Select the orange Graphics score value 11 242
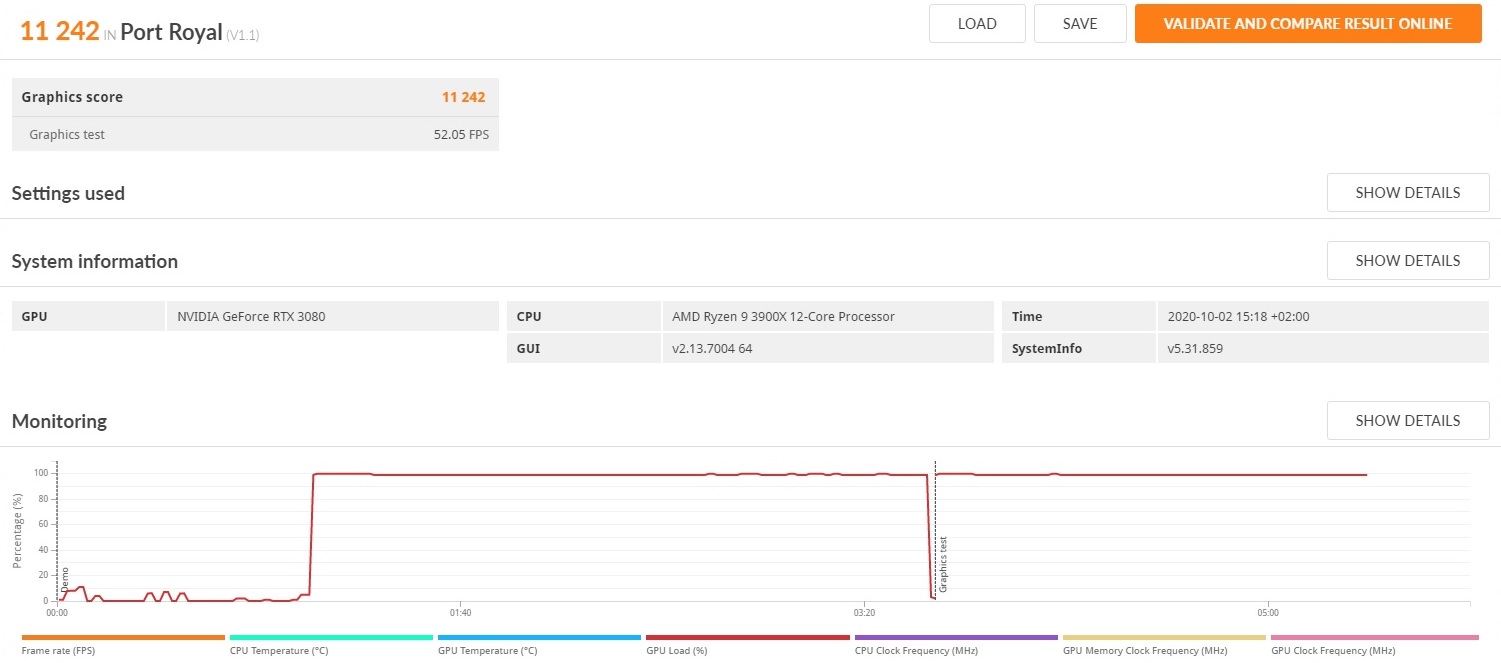Image resolution: width=1501 pixels, height=663 pixels. (464, 97)
